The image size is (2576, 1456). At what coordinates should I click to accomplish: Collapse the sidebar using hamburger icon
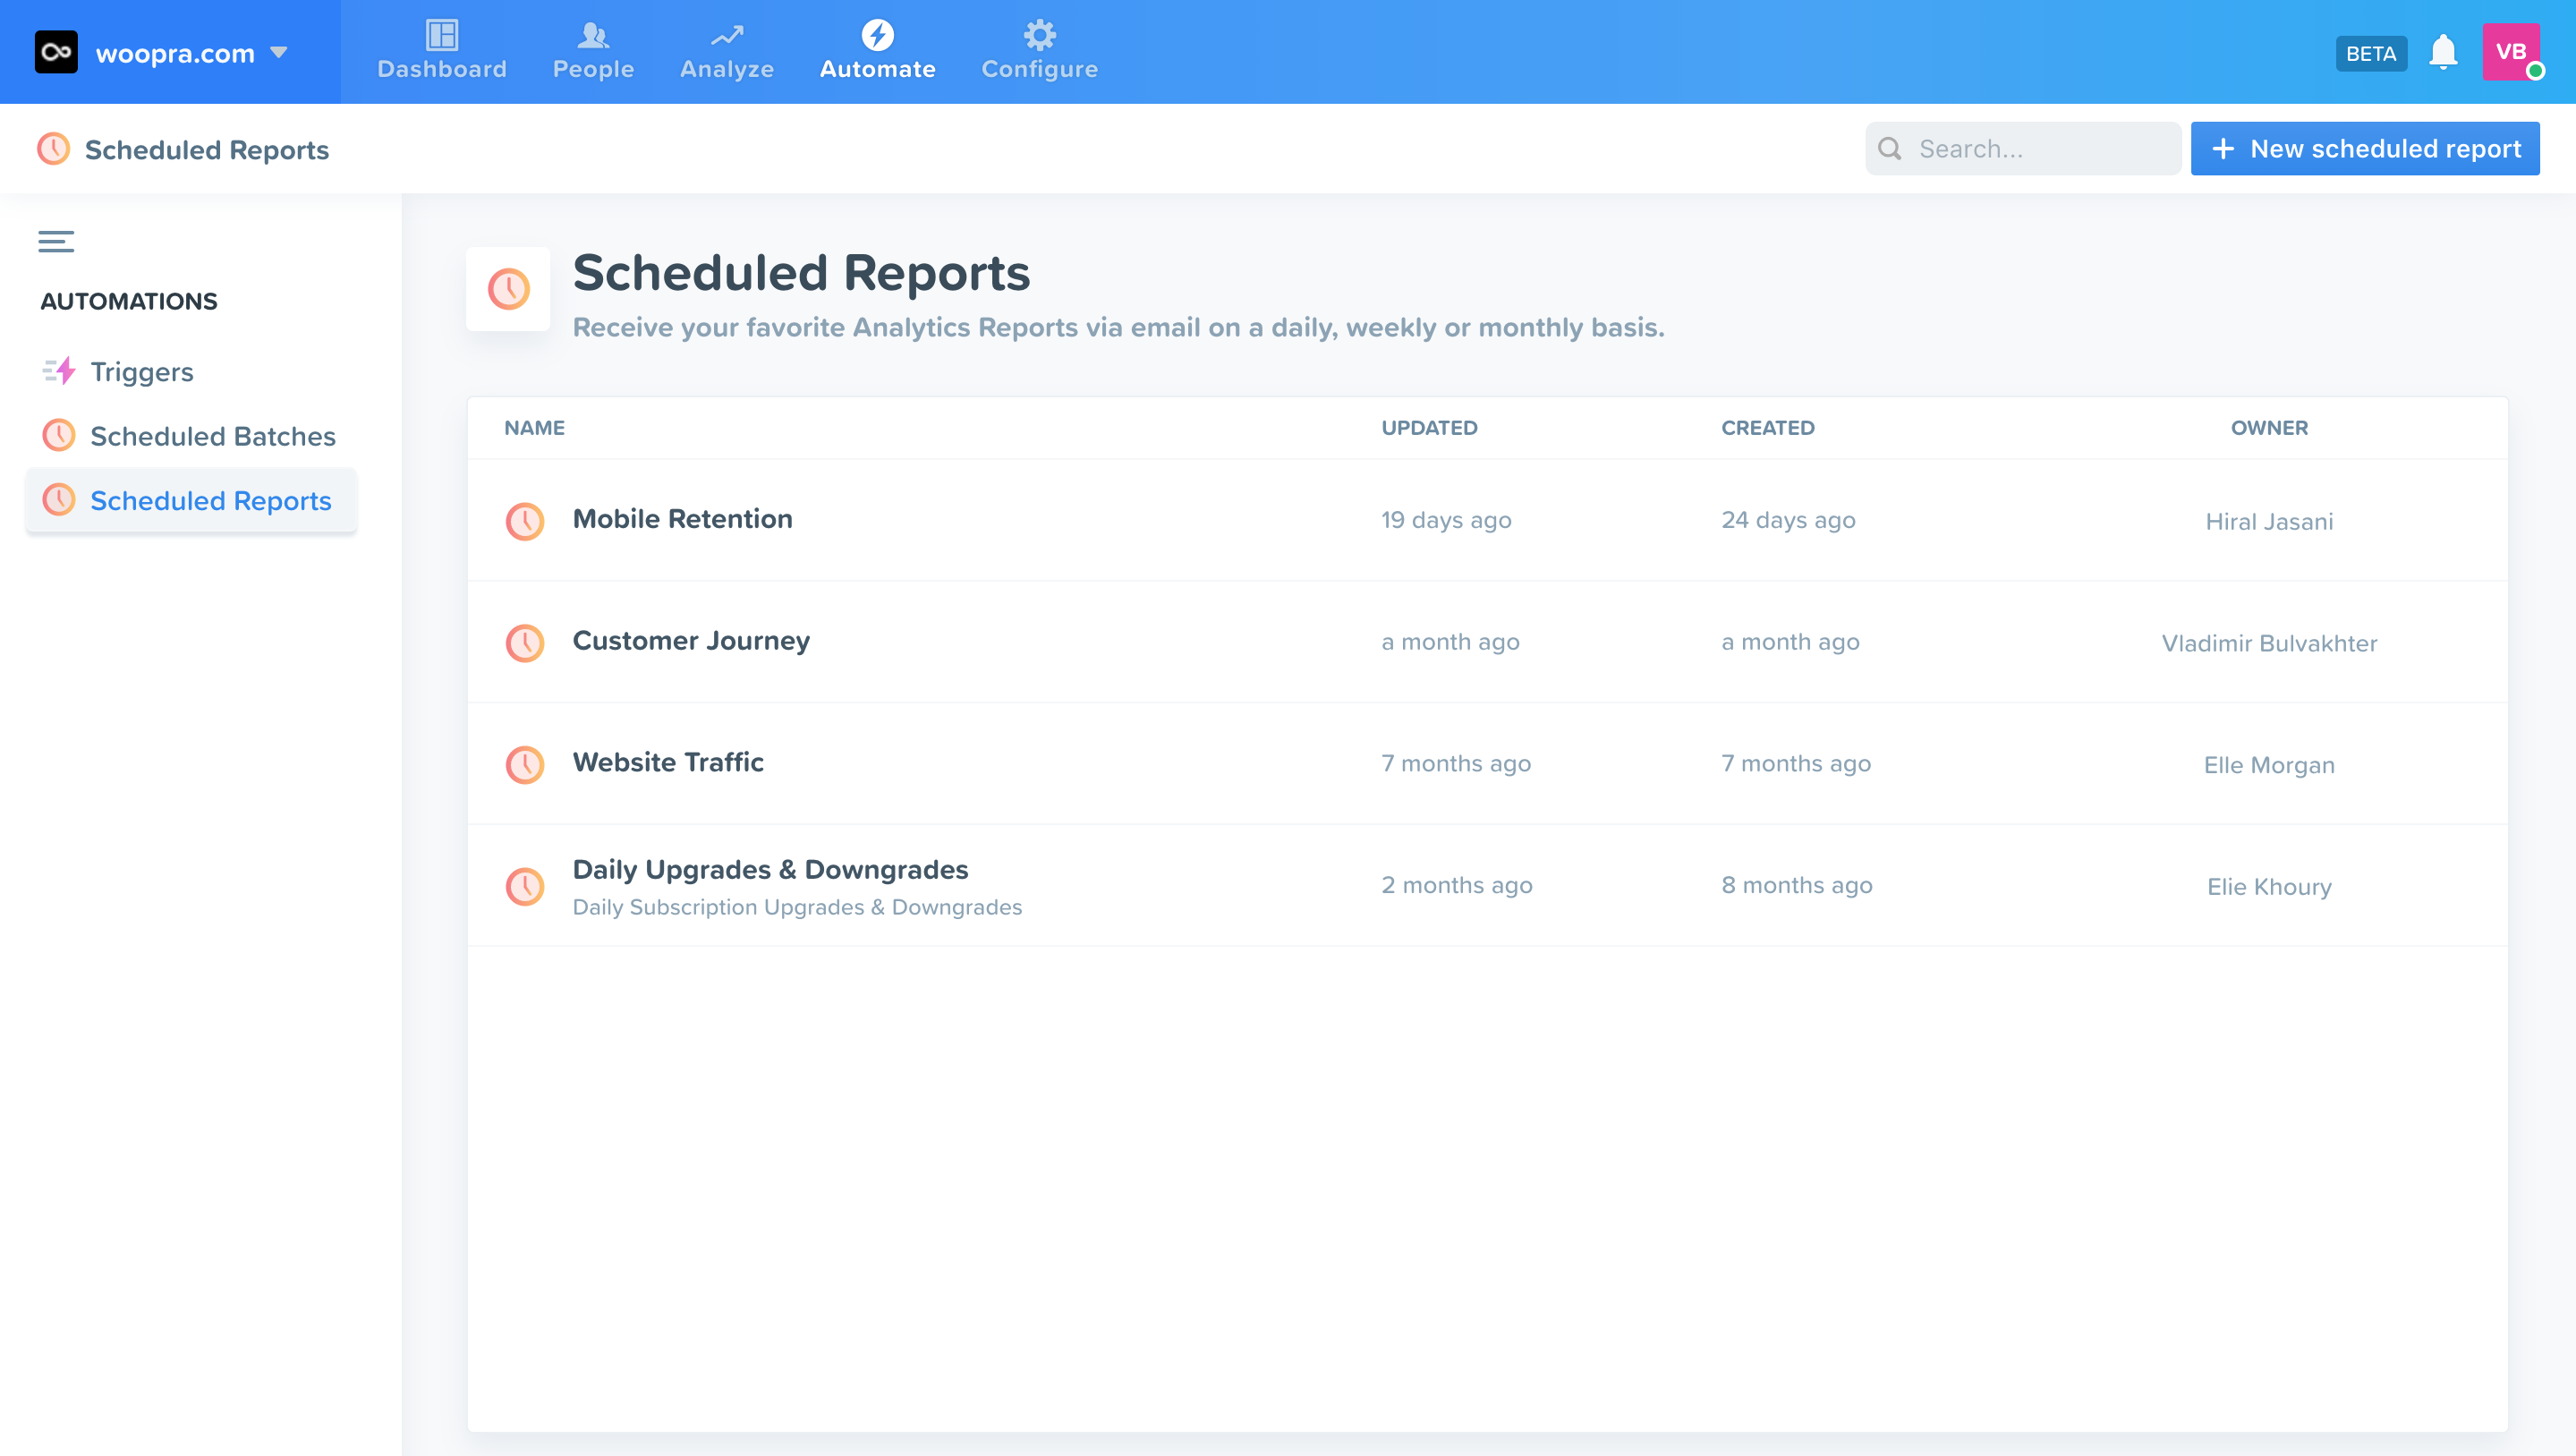pos(56,241)
